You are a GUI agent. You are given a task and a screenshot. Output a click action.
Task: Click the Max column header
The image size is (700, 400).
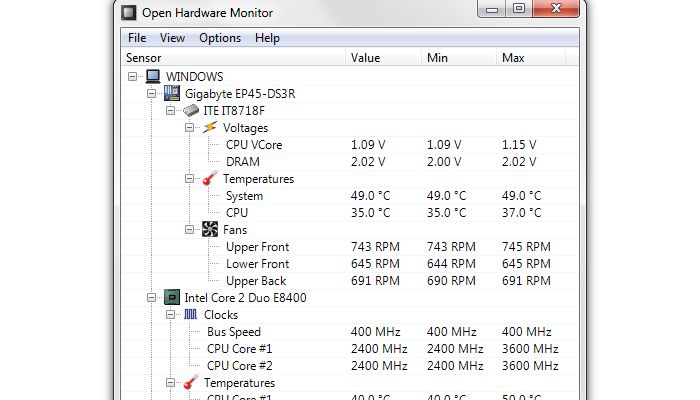click(x=531, y=58)
